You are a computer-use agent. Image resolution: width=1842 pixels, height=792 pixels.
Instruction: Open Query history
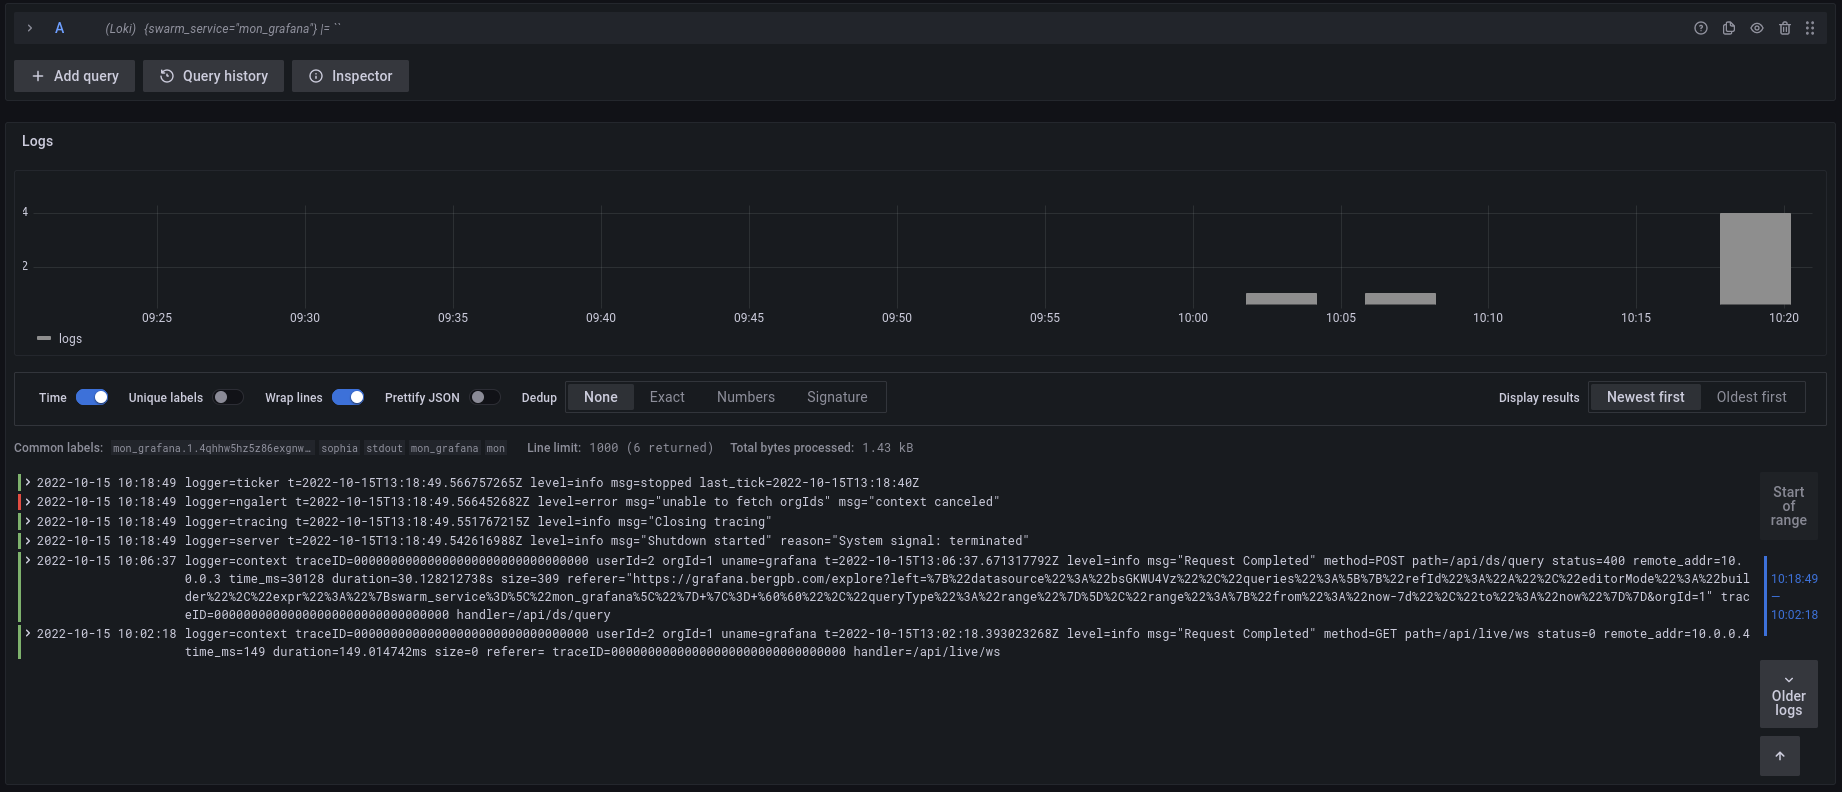click(213, 76)
